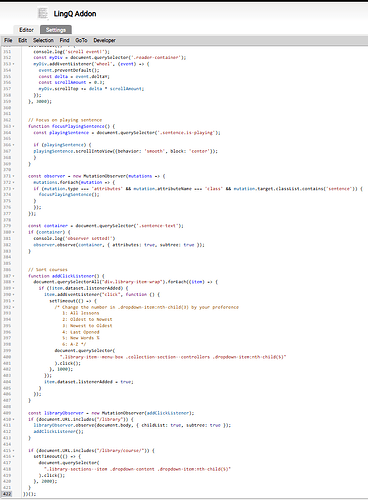Fold the if (container) block at line 380

14,232
